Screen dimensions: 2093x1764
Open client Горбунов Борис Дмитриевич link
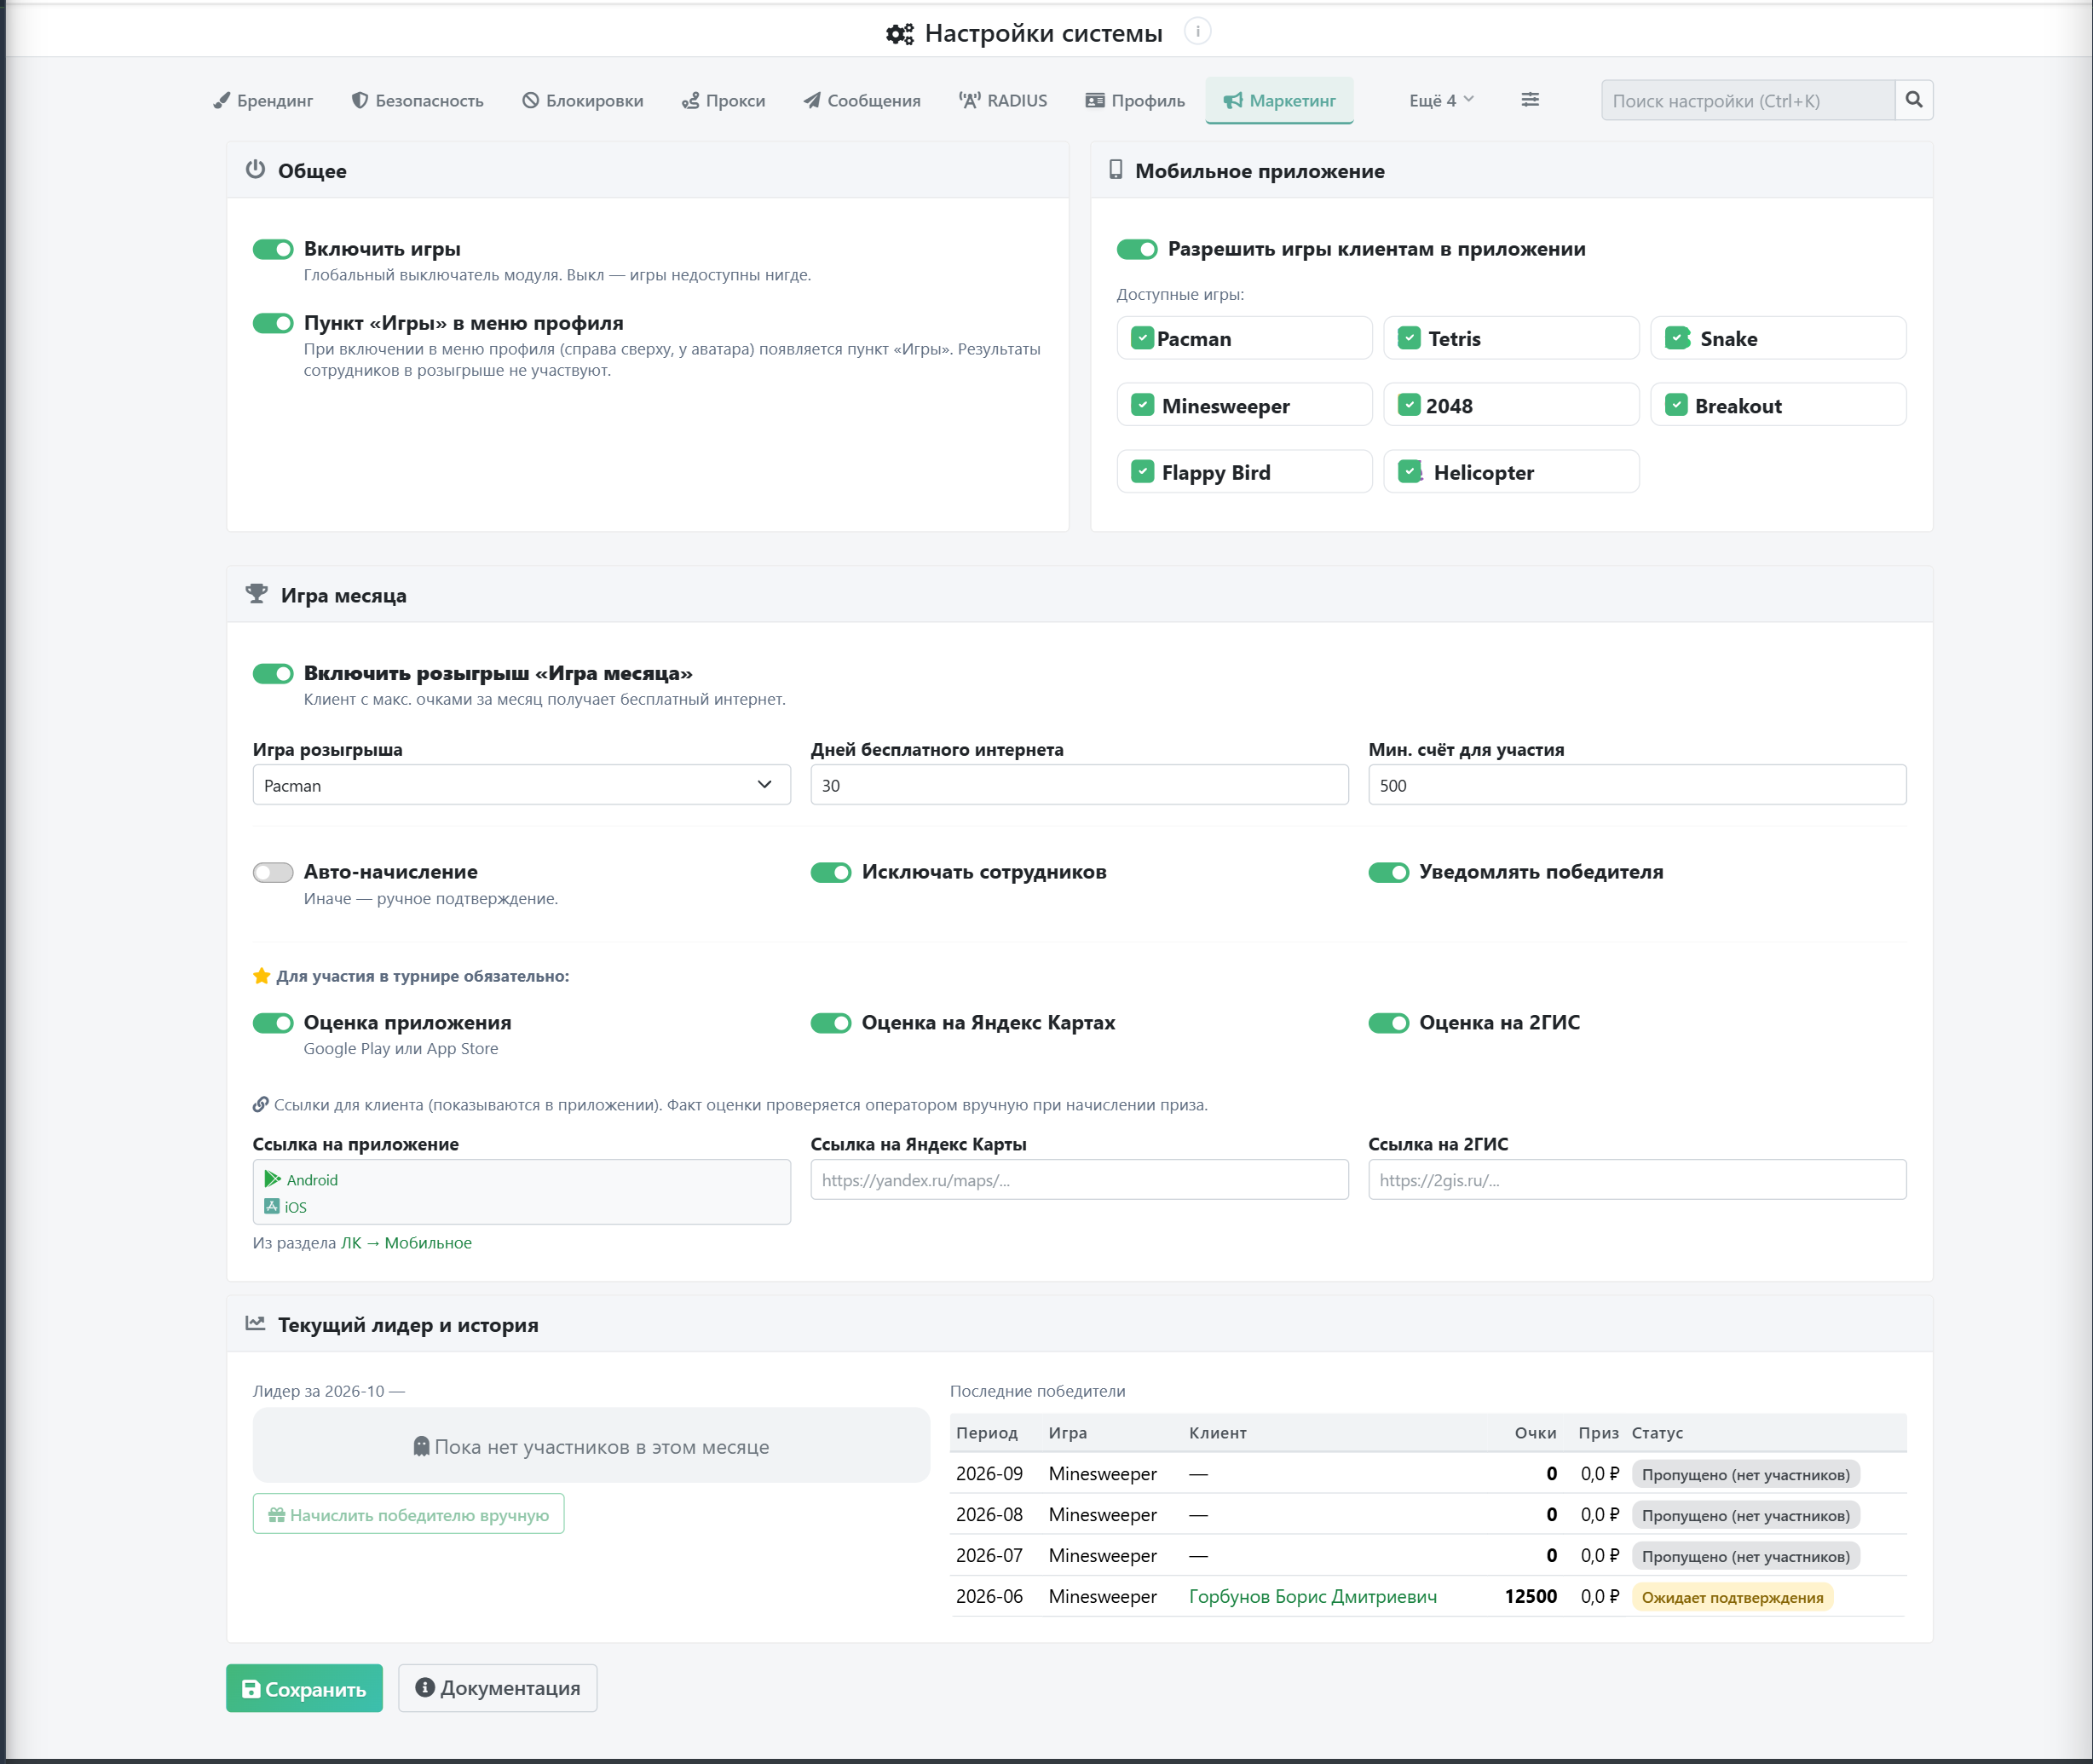coord(1313,1596)
